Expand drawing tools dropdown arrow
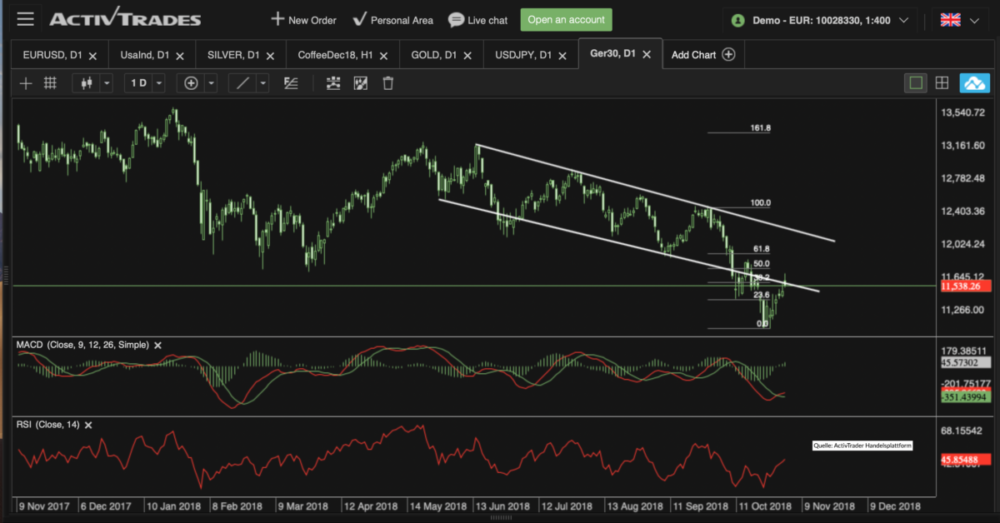 pyautogui.click(x=263, y=84)
